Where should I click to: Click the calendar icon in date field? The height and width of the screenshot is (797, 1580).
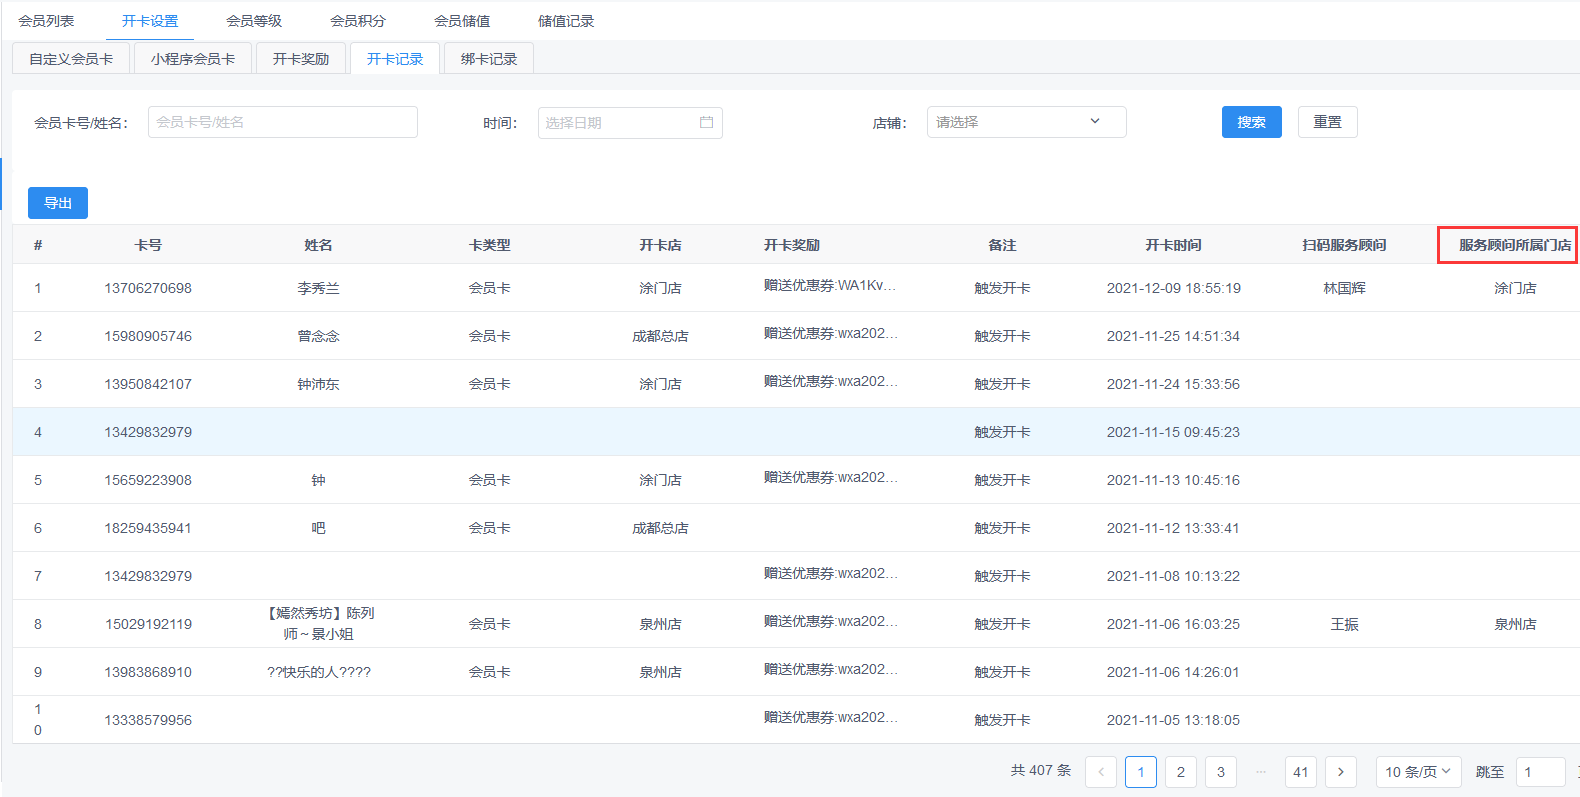tap(706, 122)
